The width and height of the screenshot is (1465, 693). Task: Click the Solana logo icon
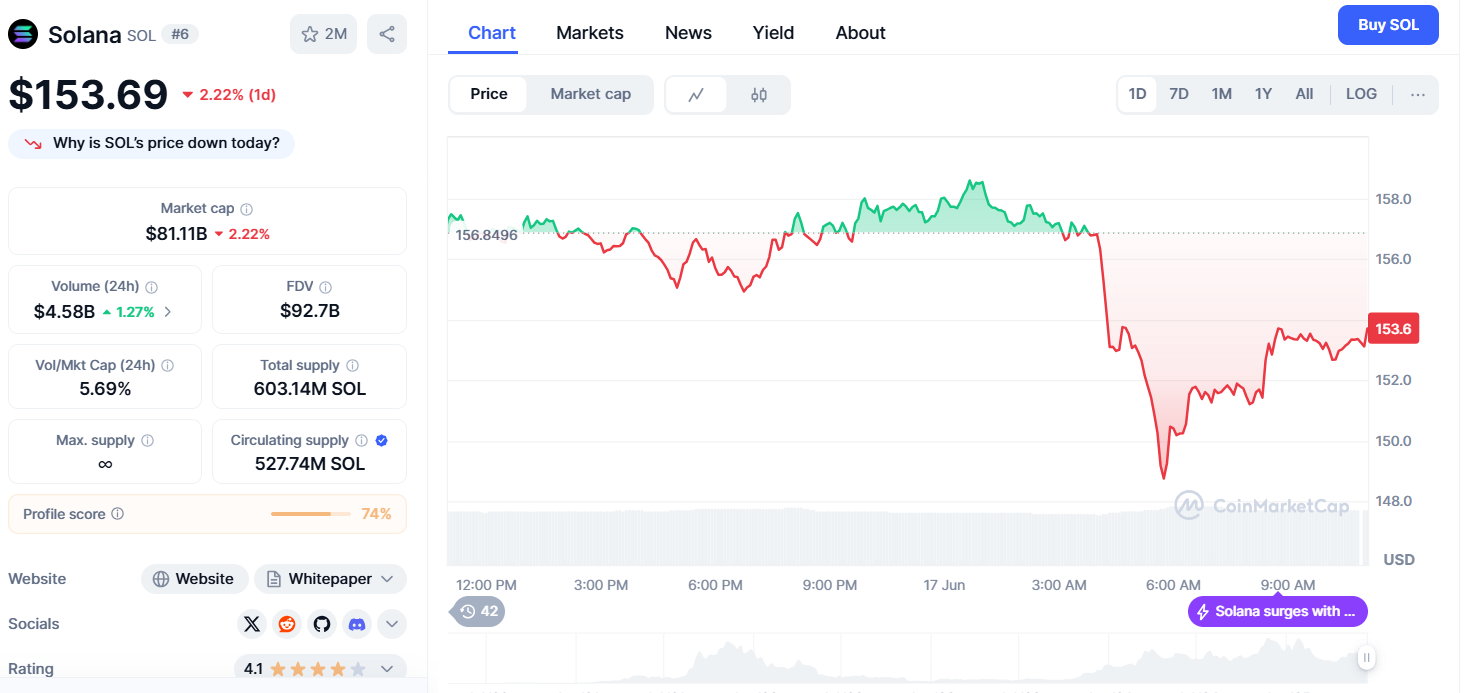point(22,34)
